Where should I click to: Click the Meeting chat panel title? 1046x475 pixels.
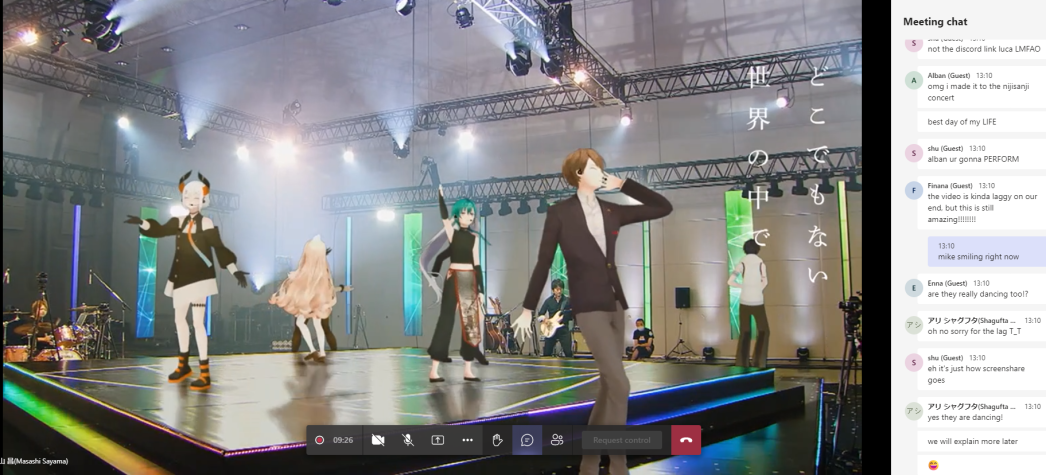(x=935, y=22)
